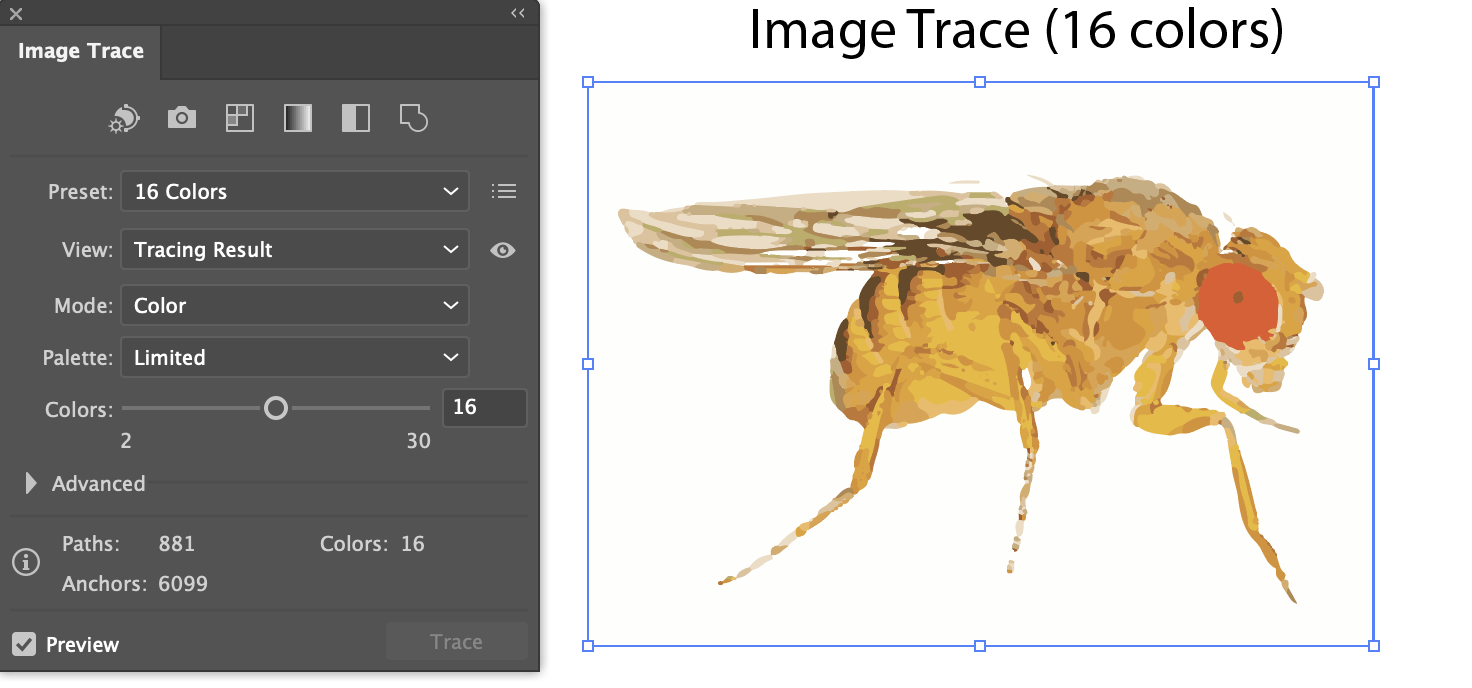Click the Auto-Color preset icon
1472x688 pixels.
coord(124,119)
